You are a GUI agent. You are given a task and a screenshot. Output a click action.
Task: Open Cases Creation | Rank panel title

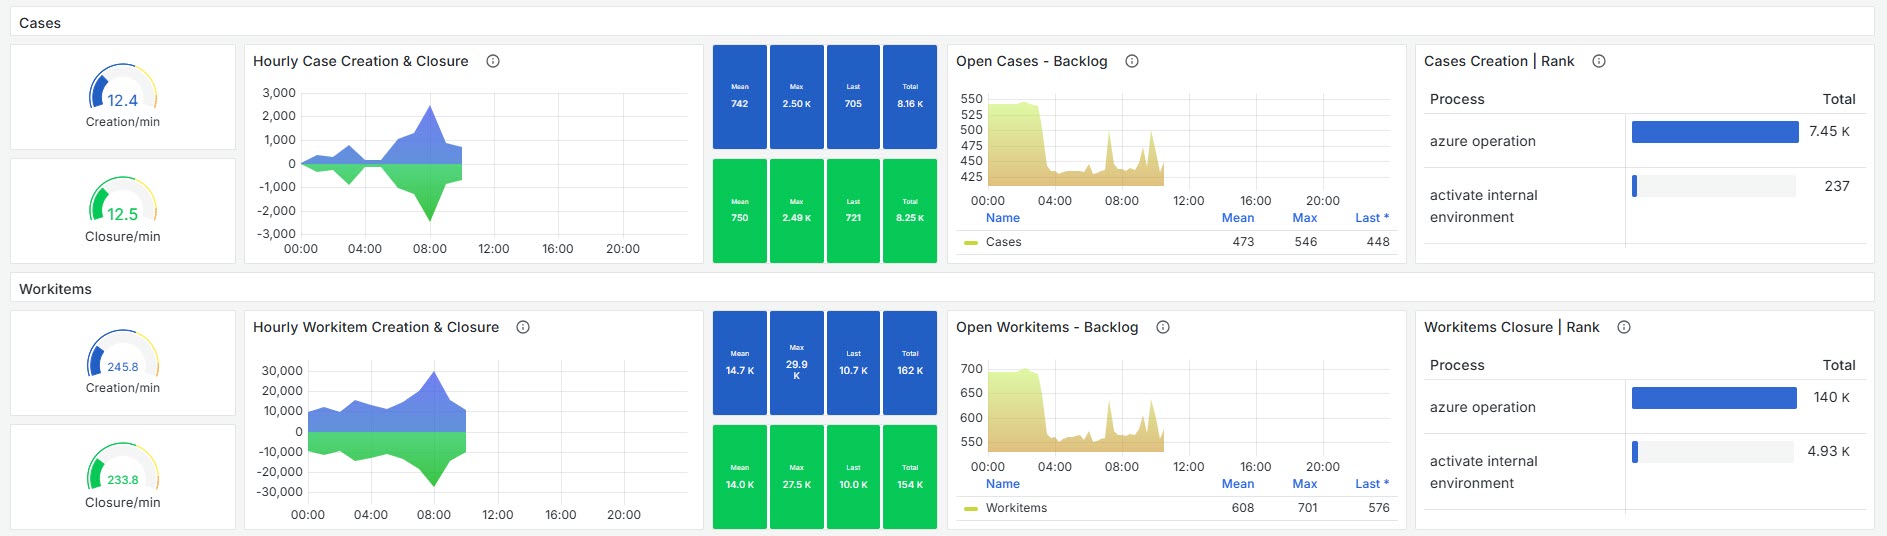click(x=1499, y=61)
